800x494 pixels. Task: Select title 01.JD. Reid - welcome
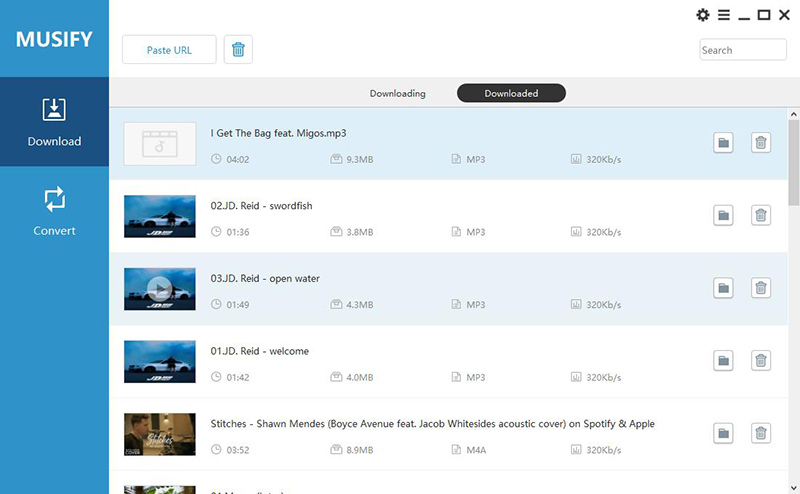click(259, 351)
